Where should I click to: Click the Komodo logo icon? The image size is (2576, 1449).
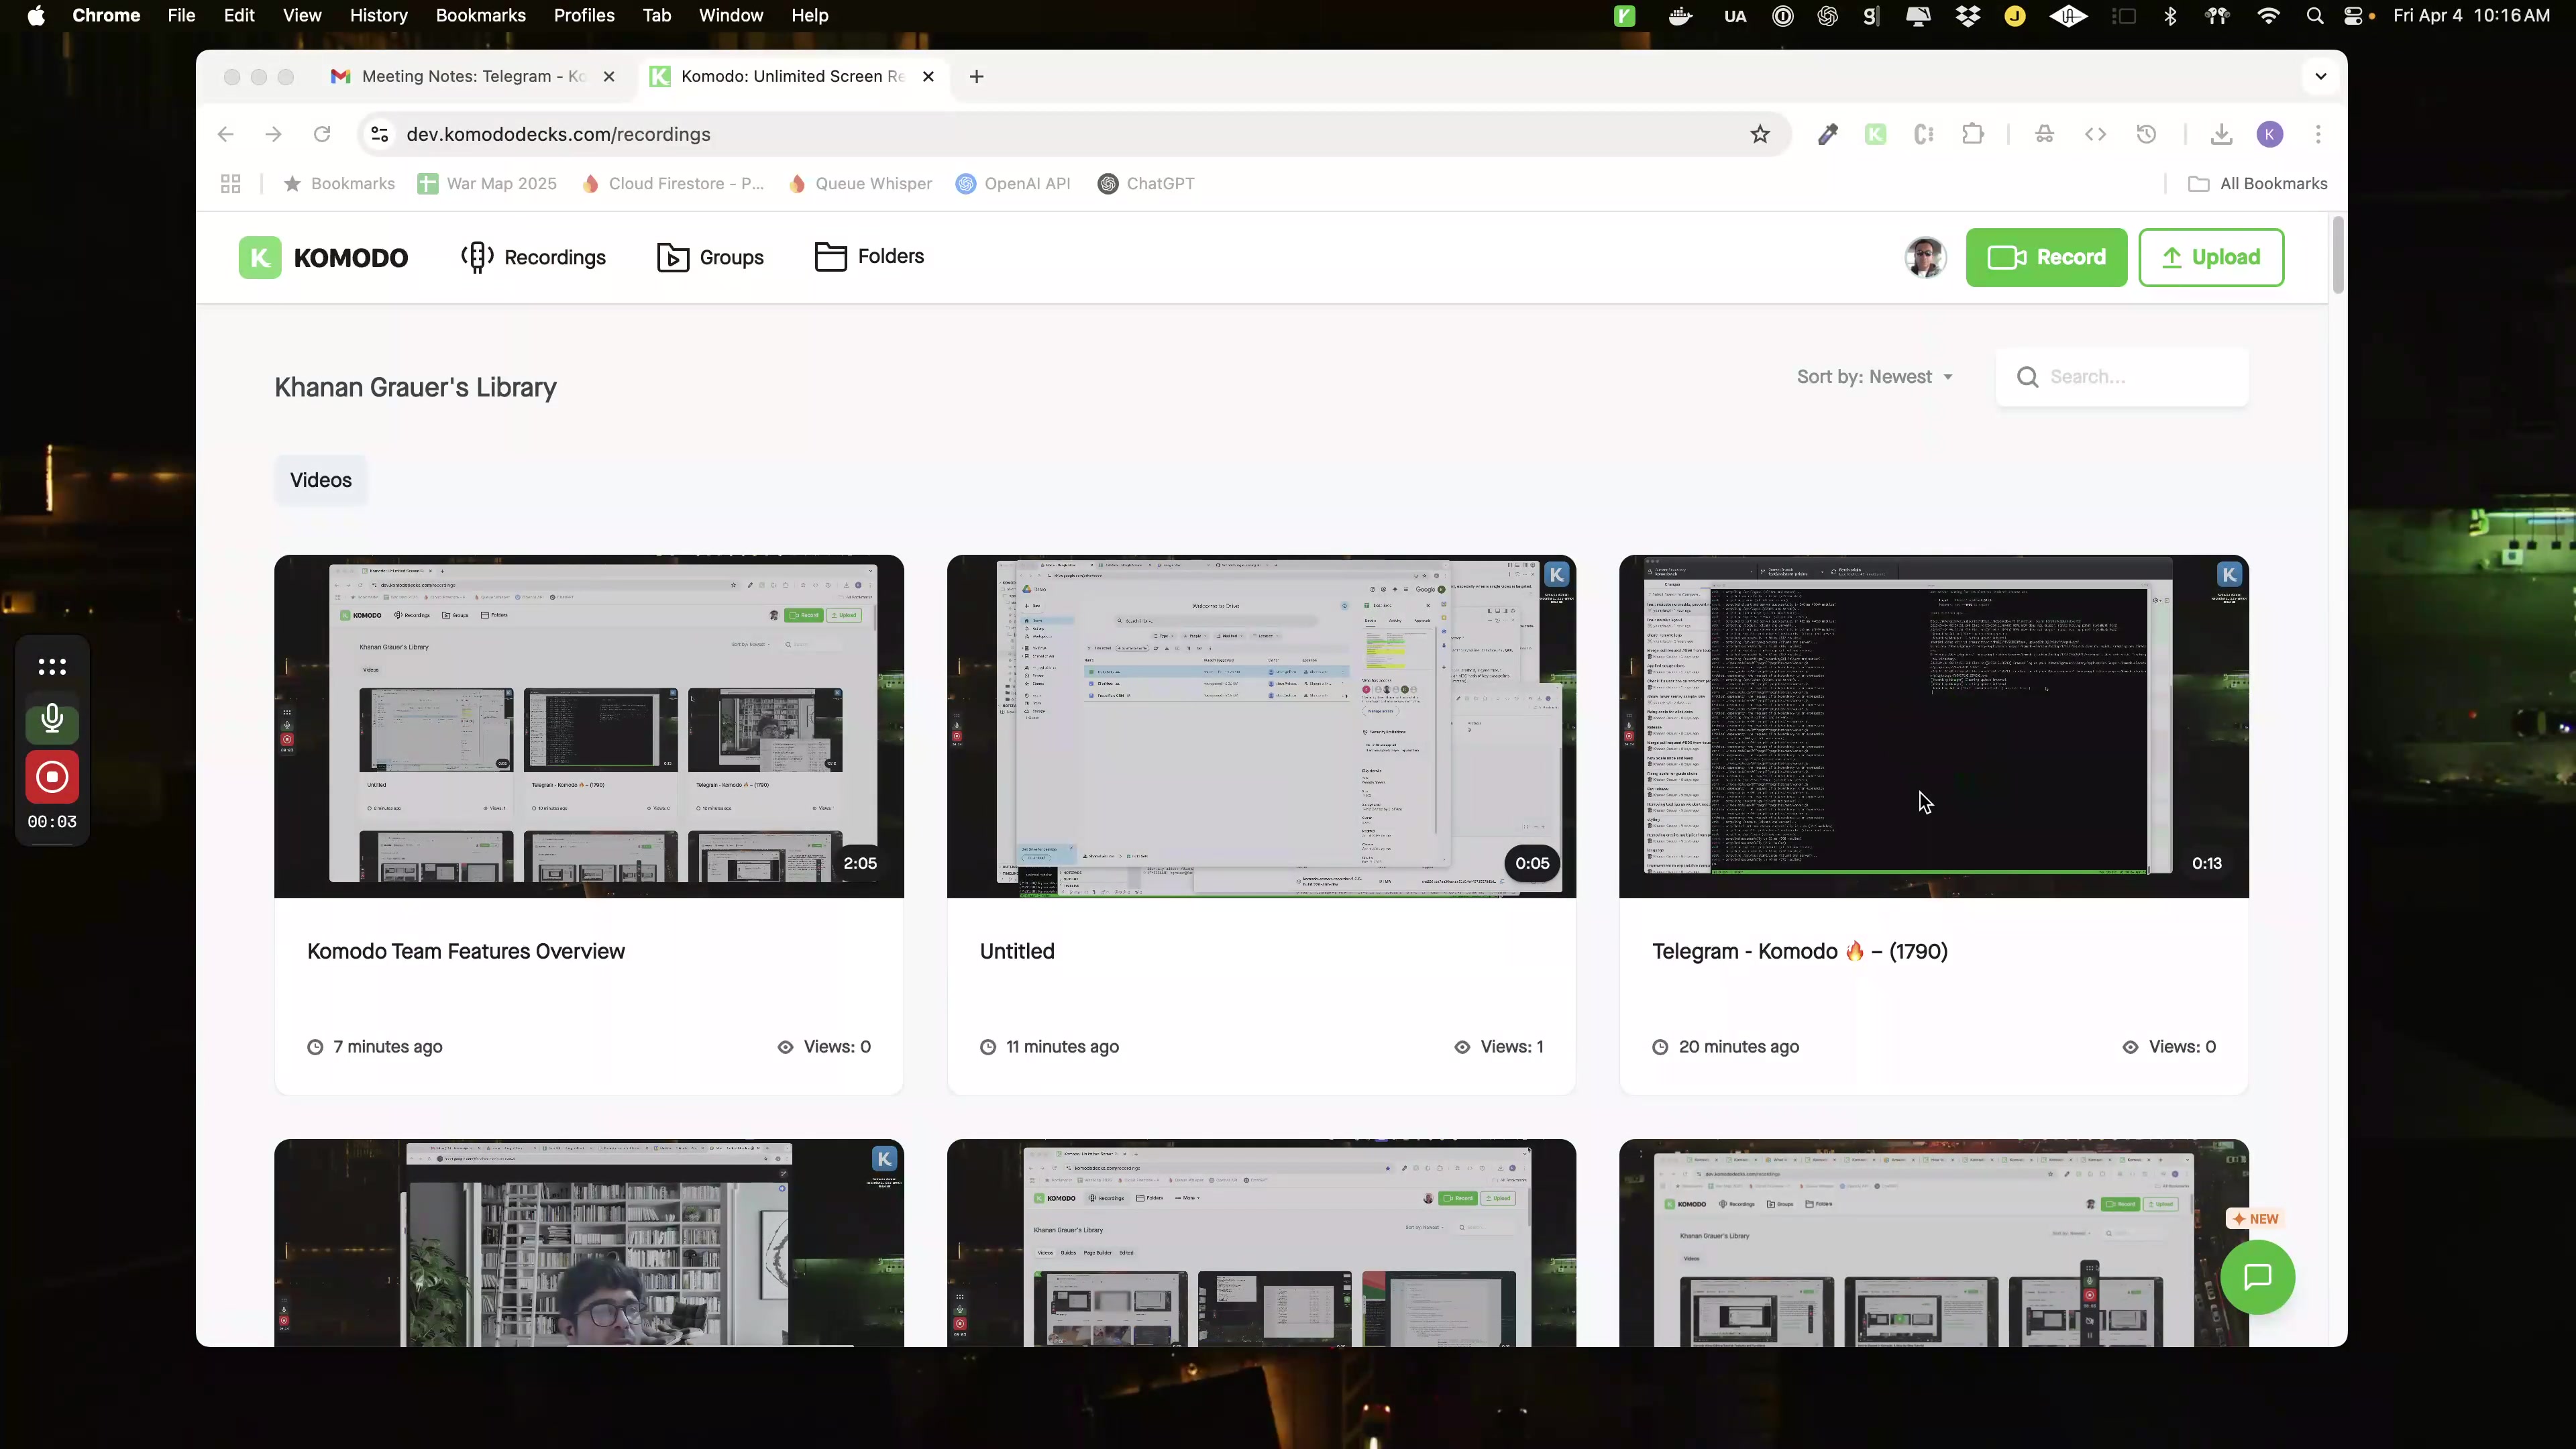[x=260, y=257]
